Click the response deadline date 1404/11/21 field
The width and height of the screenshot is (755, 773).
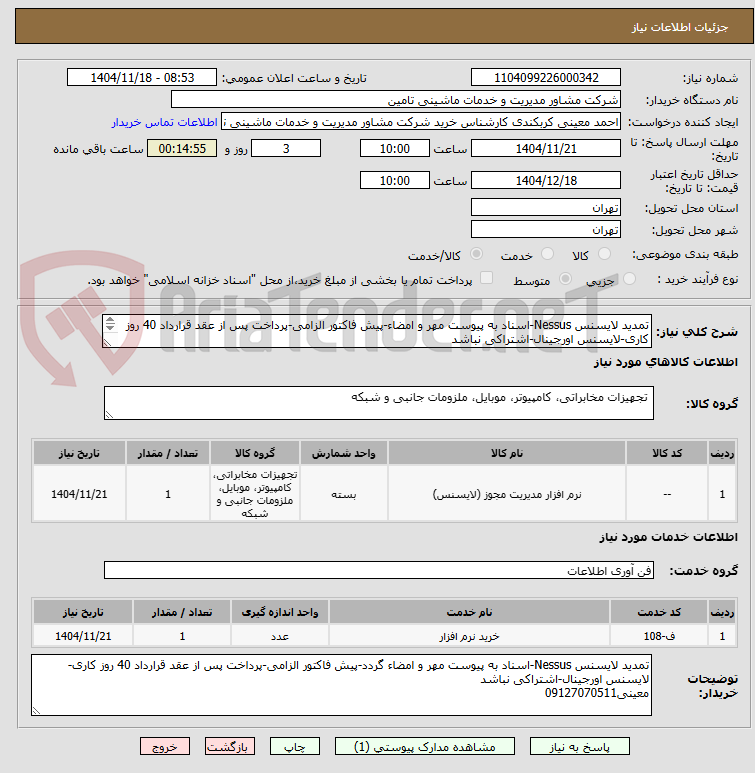(546, 148)
